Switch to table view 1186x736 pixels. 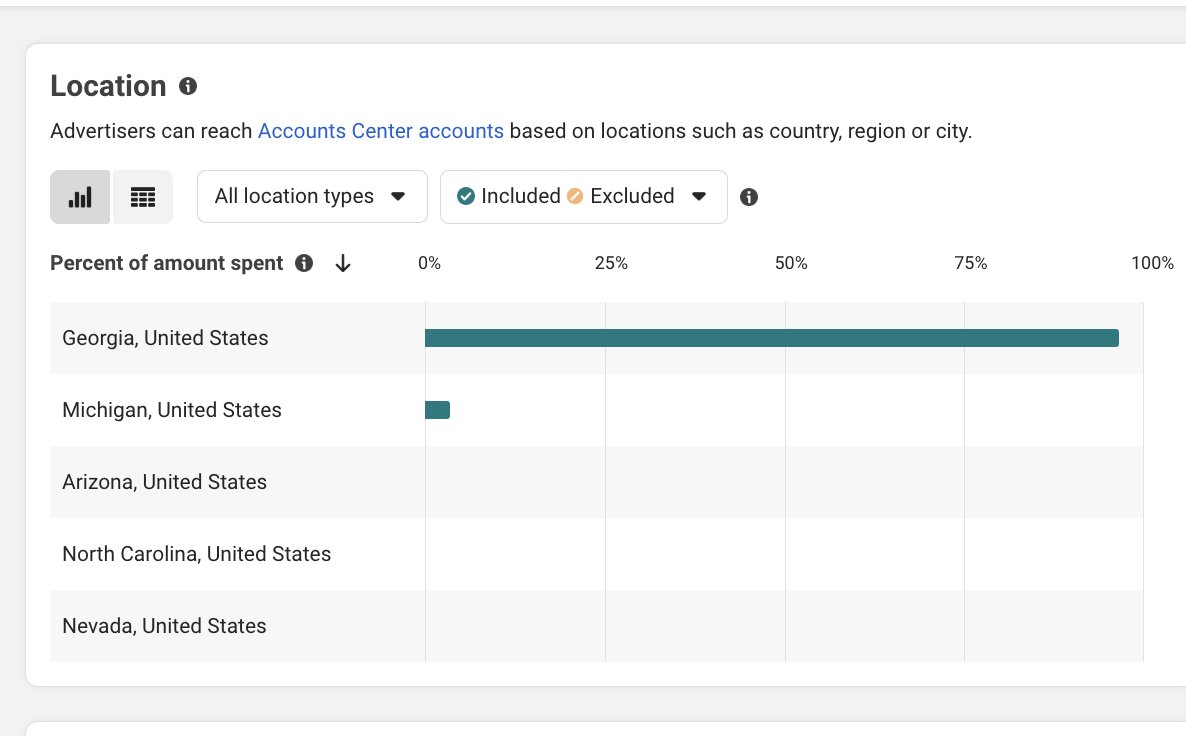click(143, 197)
